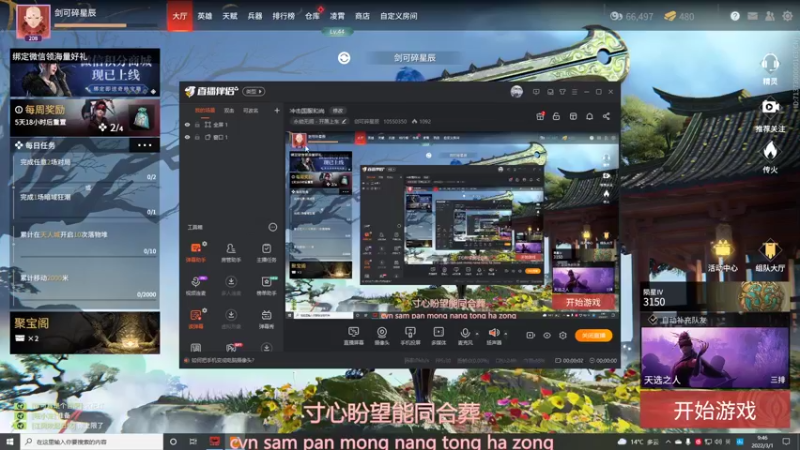The image size is (800, 450).
Task: Open game settings gear in the top bar
Action: [x=787, y=16]
